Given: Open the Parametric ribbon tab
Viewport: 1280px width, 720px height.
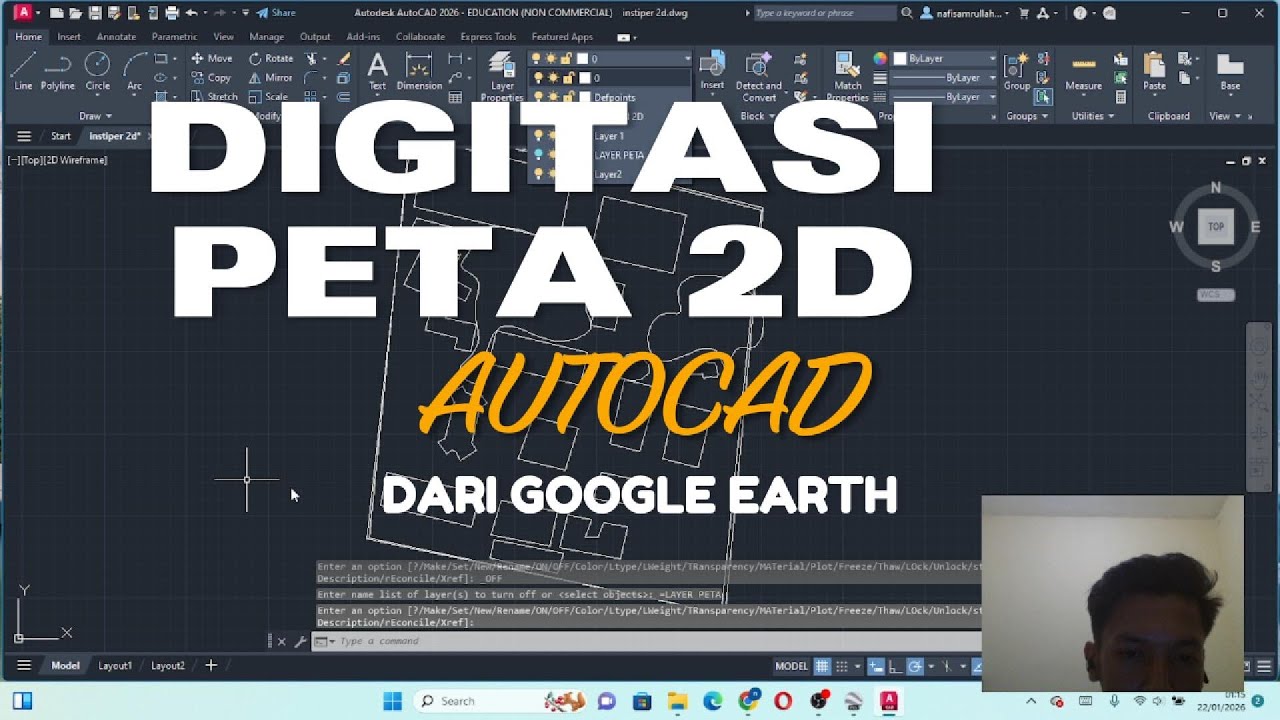Looking at the screenshot, I should coord(174,37).
